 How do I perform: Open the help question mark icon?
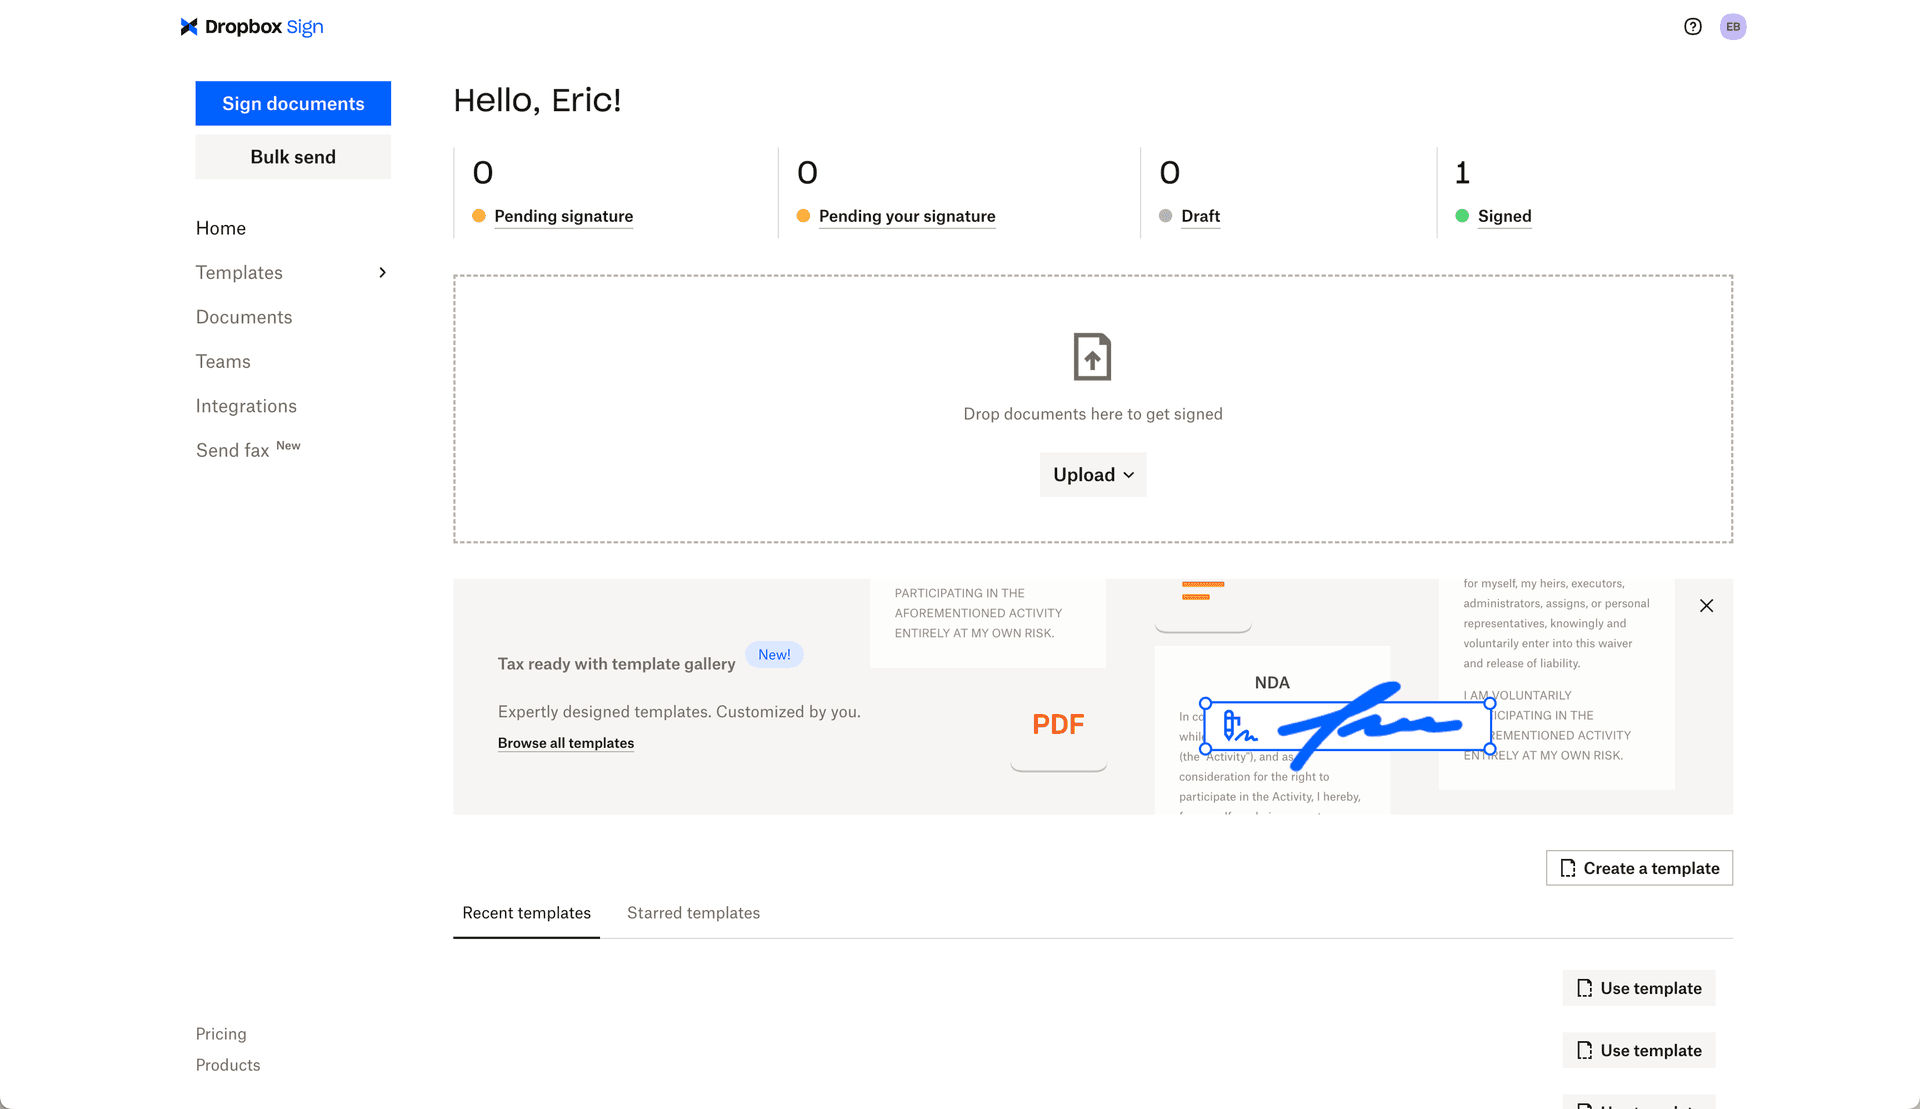1692,27
